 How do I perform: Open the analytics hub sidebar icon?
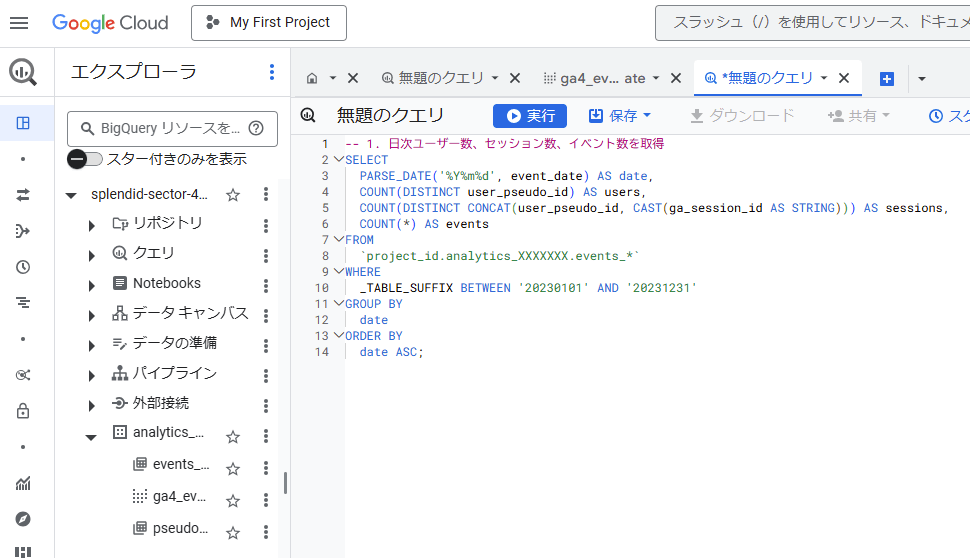pyautogui.click(x=23, y=375)
